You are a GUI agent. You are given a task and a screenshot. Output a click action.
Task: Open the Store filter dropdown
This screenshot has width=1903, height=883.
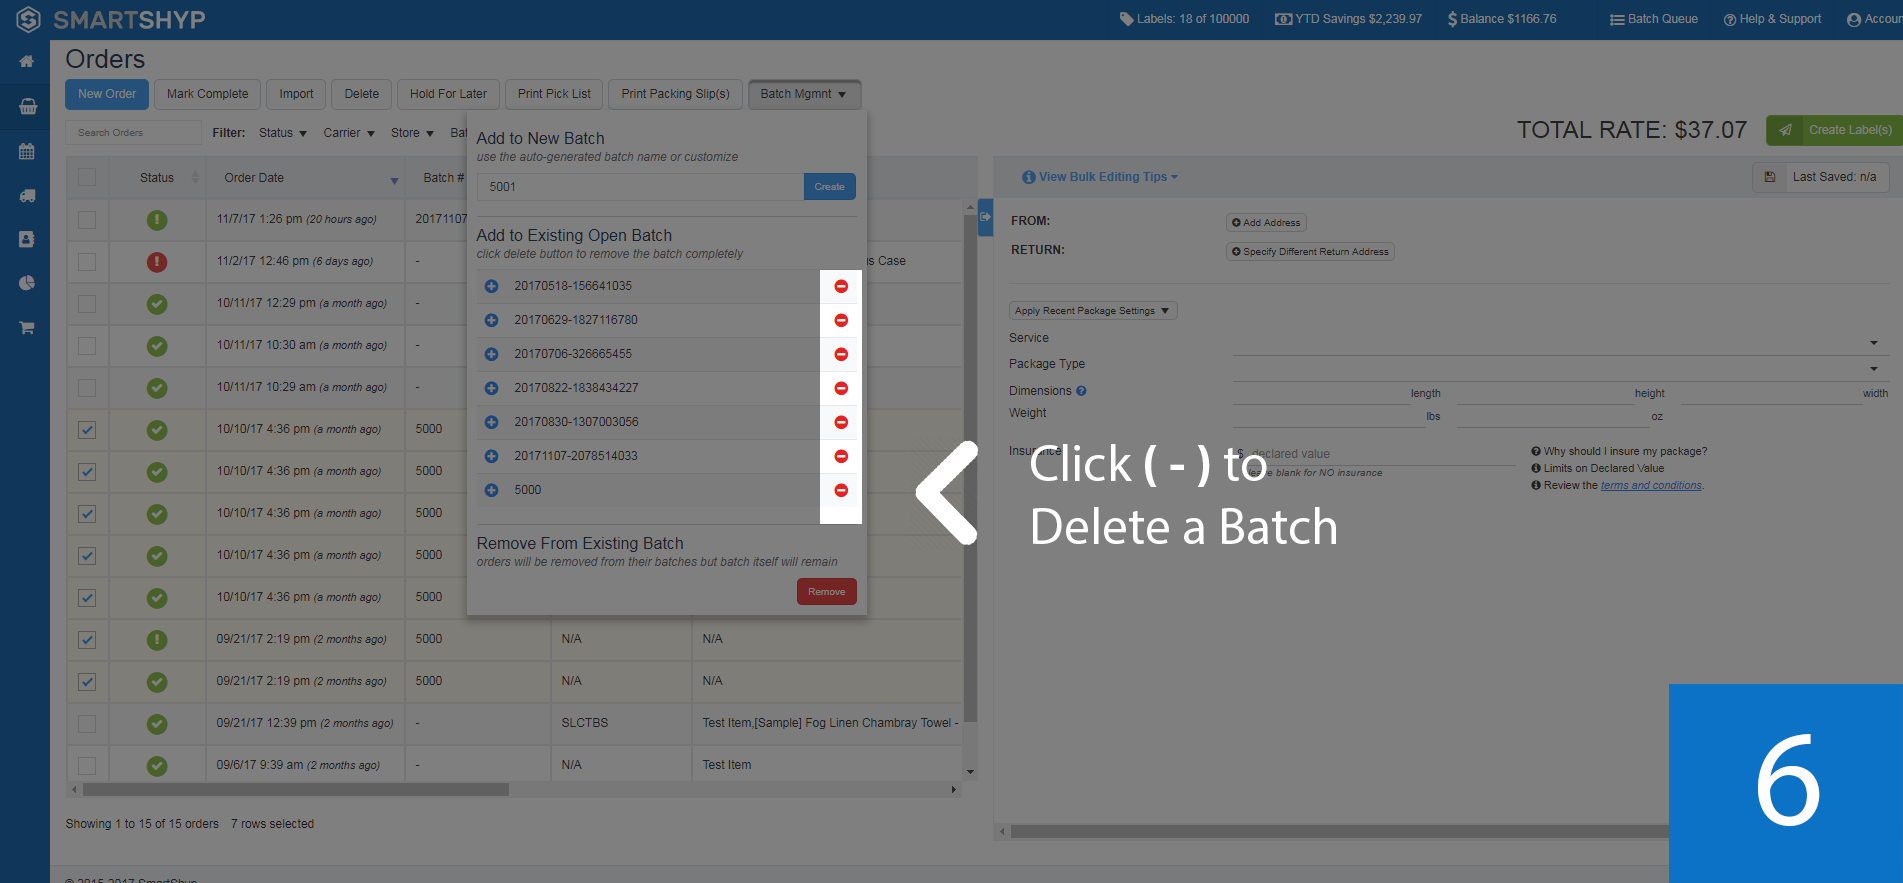pos(412,133)
